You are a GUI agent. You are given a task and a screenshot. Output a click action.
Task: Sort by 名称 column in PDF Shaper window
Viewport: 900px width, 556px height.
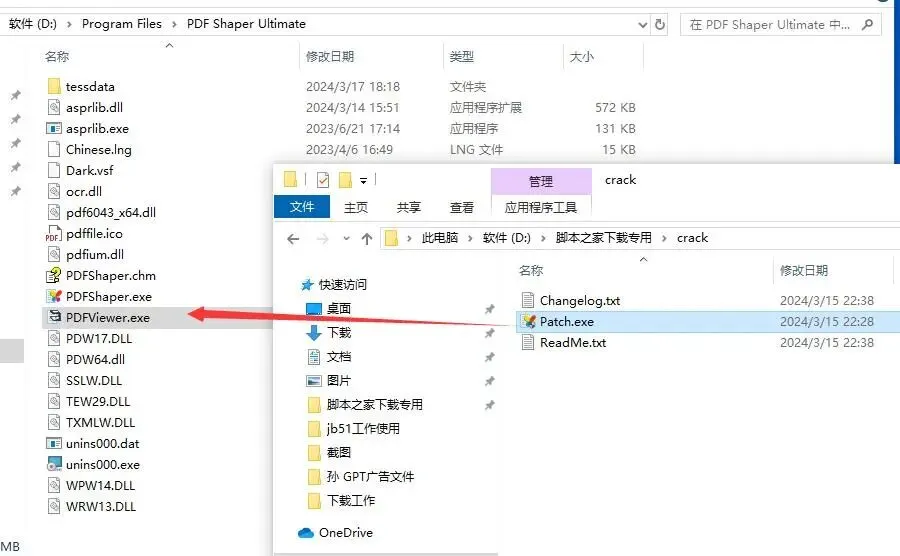pyautogui.click(x=57, y=56)
